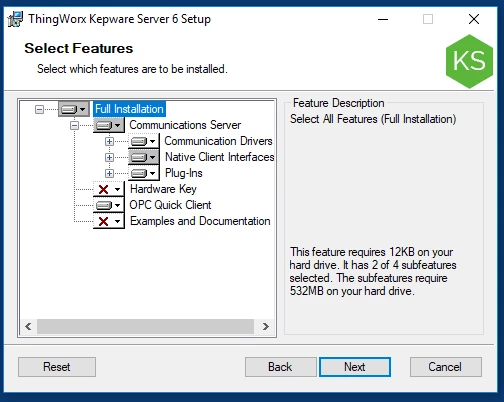The height and width of the screenshot is (402, 504).
Task: Select the Plug-Ins tree item
Action: click(x=184, y=173)
